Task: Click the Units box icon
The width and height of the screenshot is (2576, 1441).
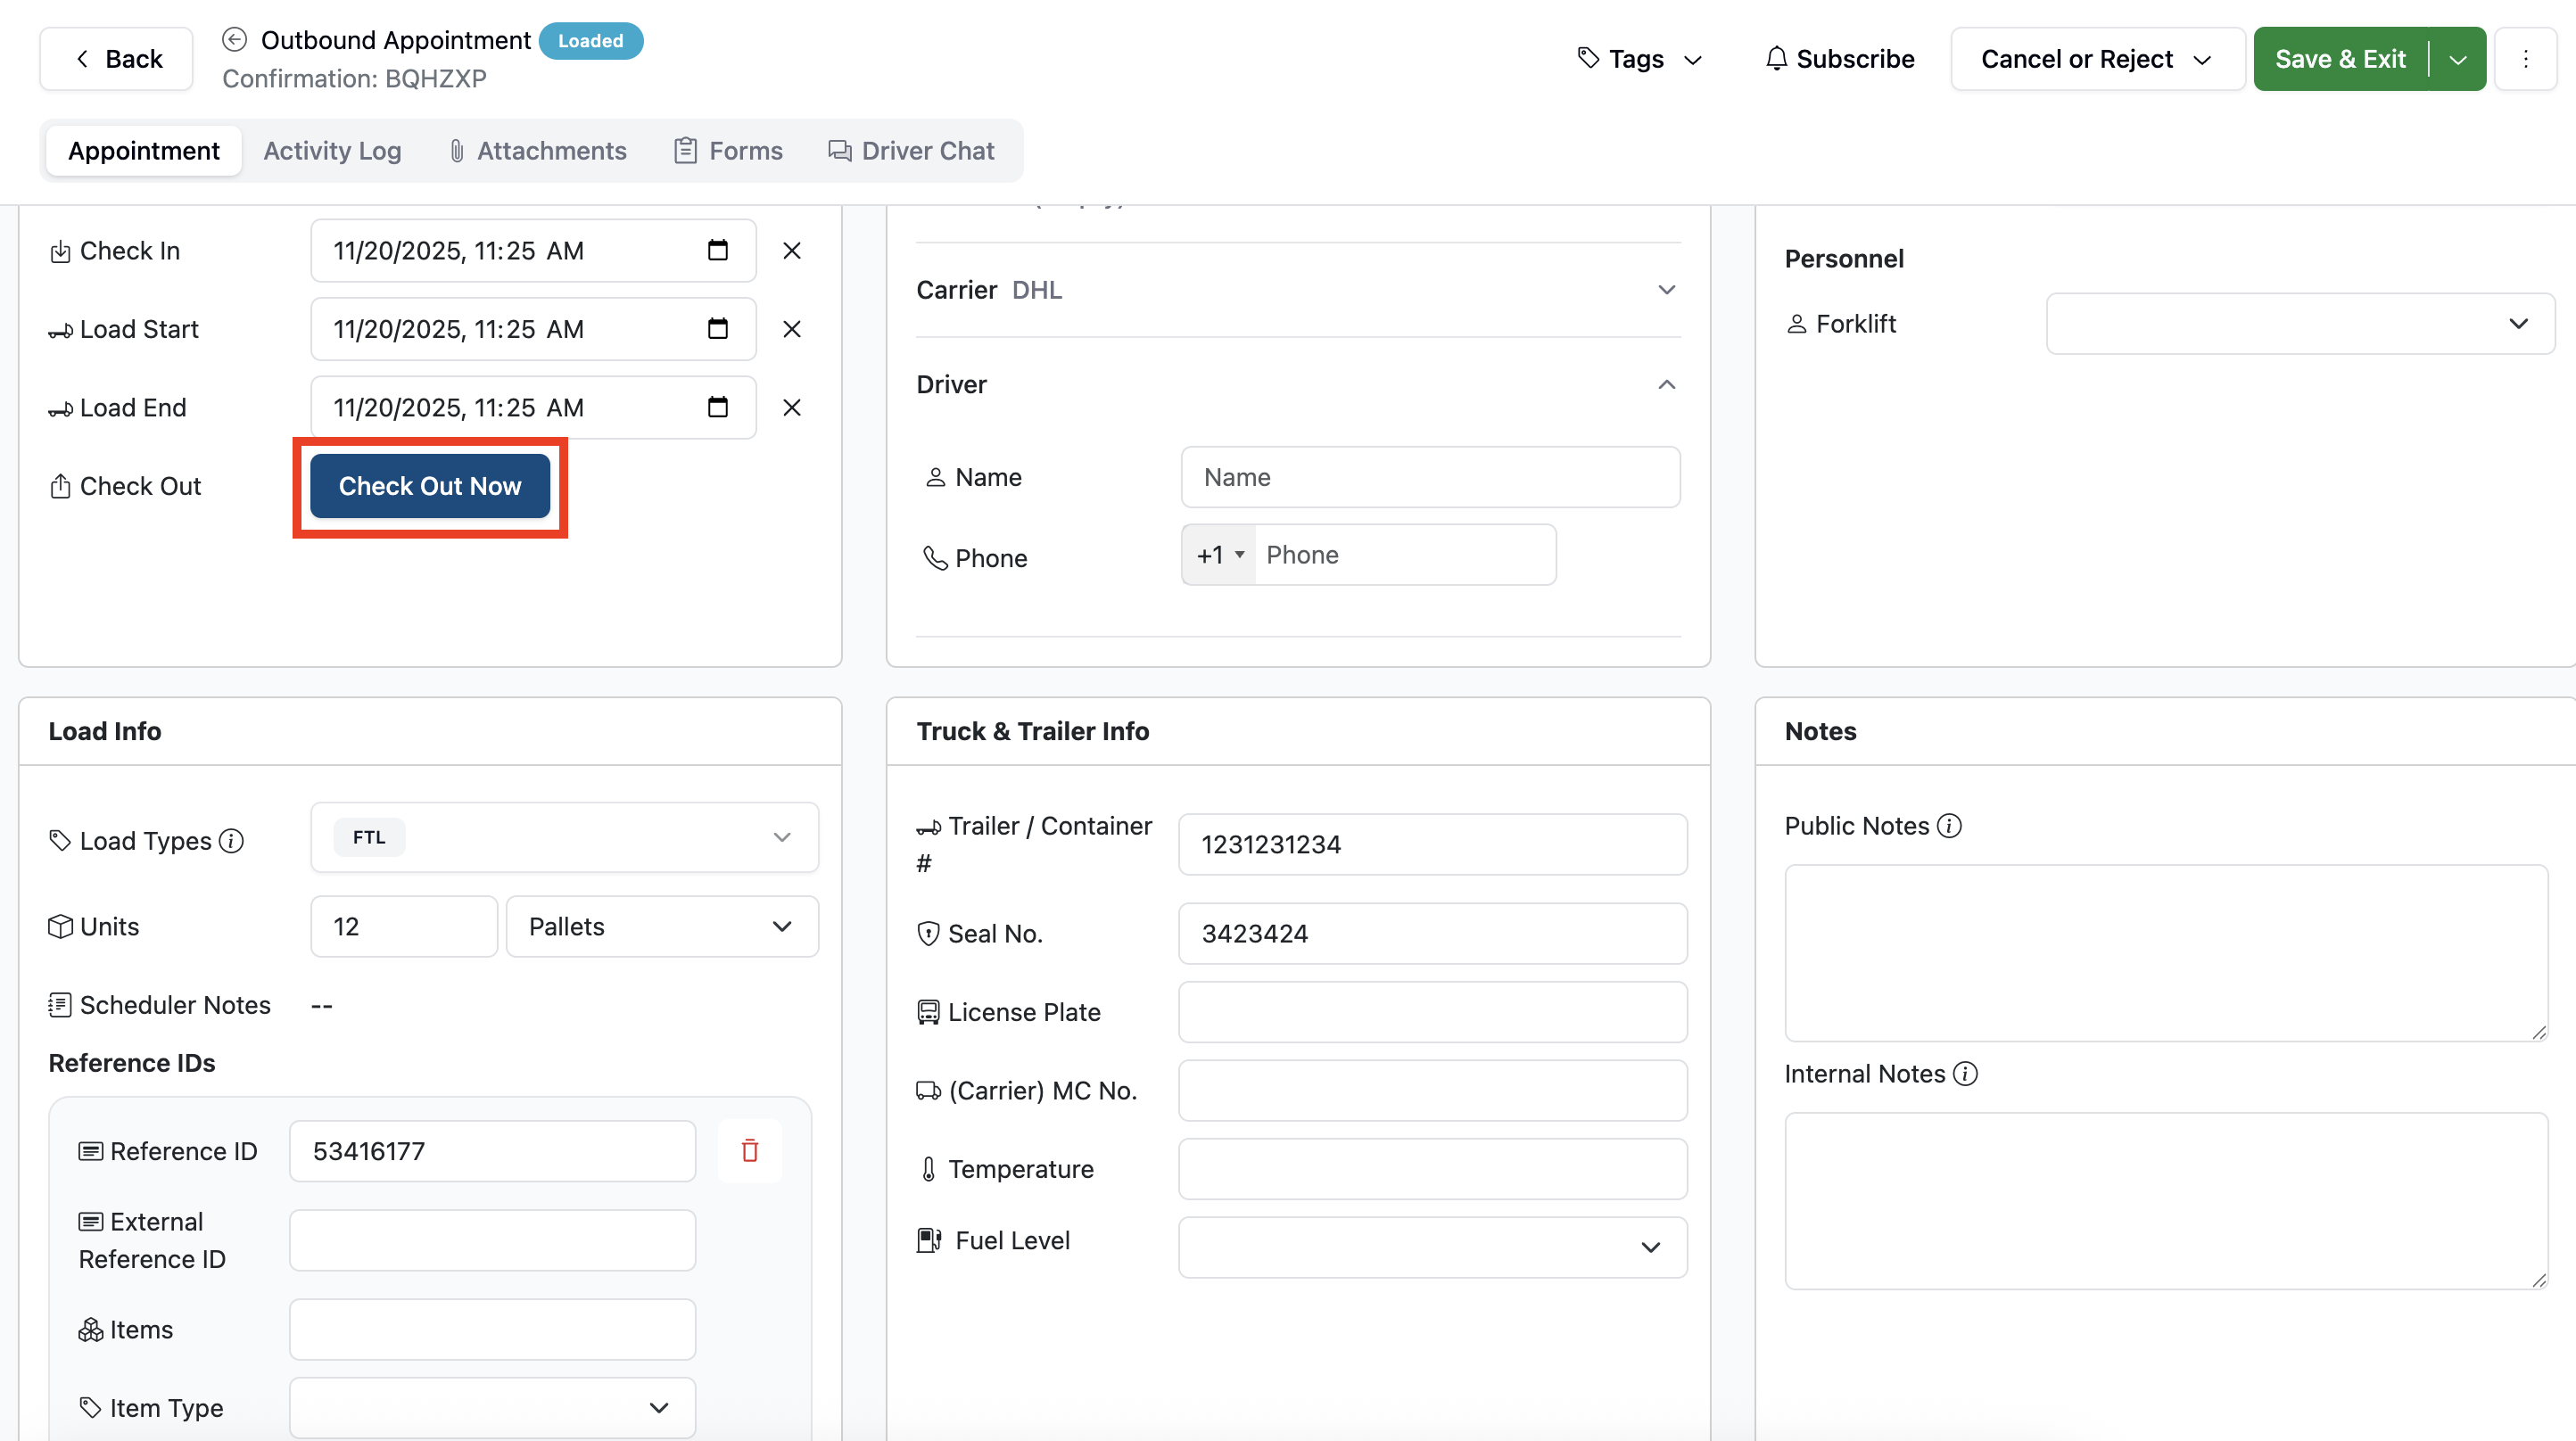Action: pos(60,927)
